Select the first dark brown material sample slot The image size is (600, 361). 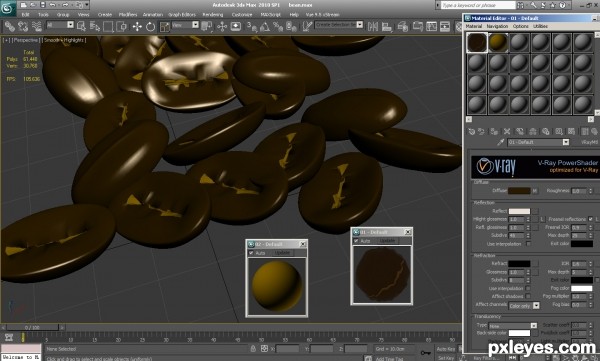(x=477, y=42)
